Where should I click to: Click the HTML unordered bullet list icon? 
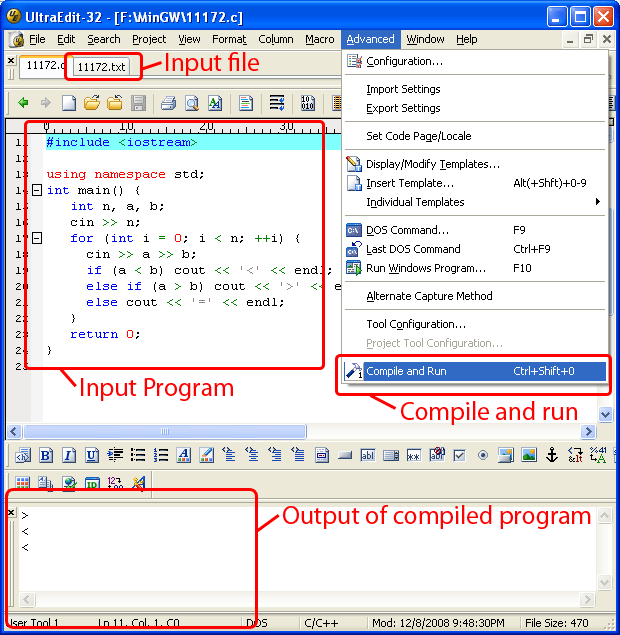coord(138,455)
